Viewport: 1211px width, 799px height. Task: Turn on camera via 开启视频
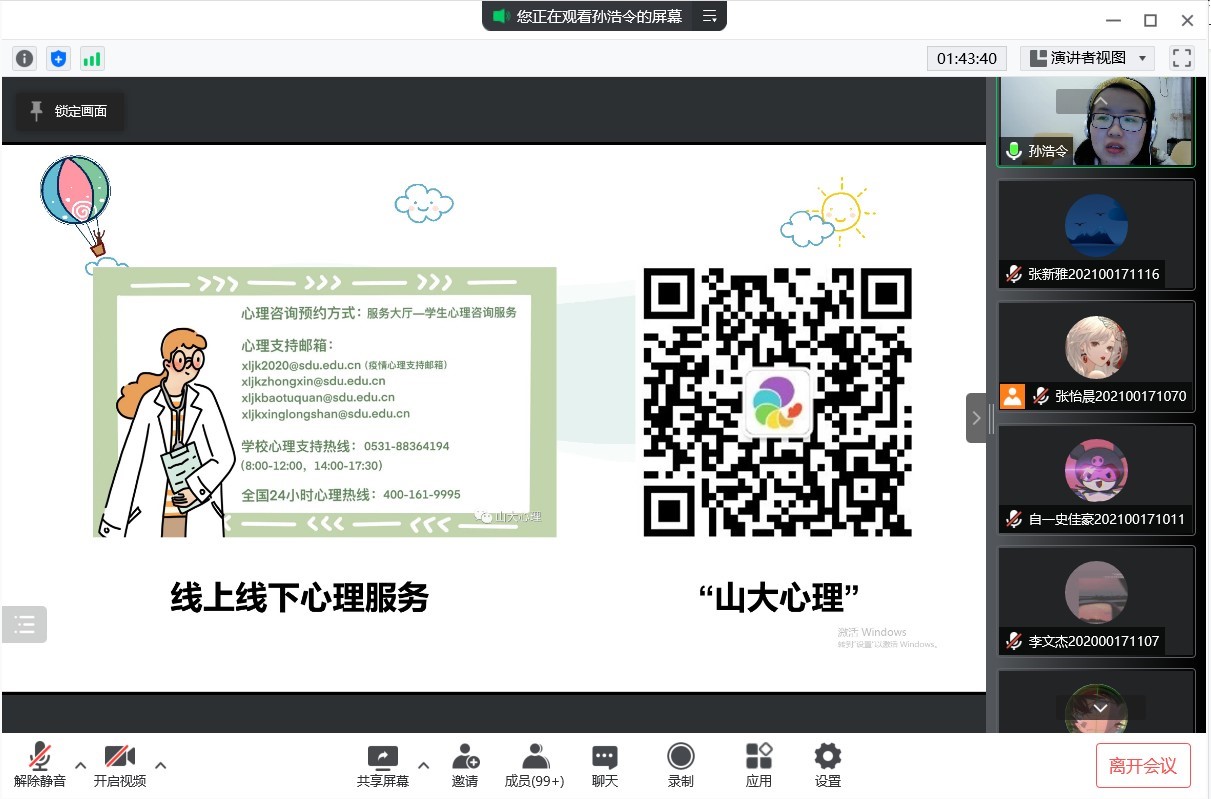[120, 765]
